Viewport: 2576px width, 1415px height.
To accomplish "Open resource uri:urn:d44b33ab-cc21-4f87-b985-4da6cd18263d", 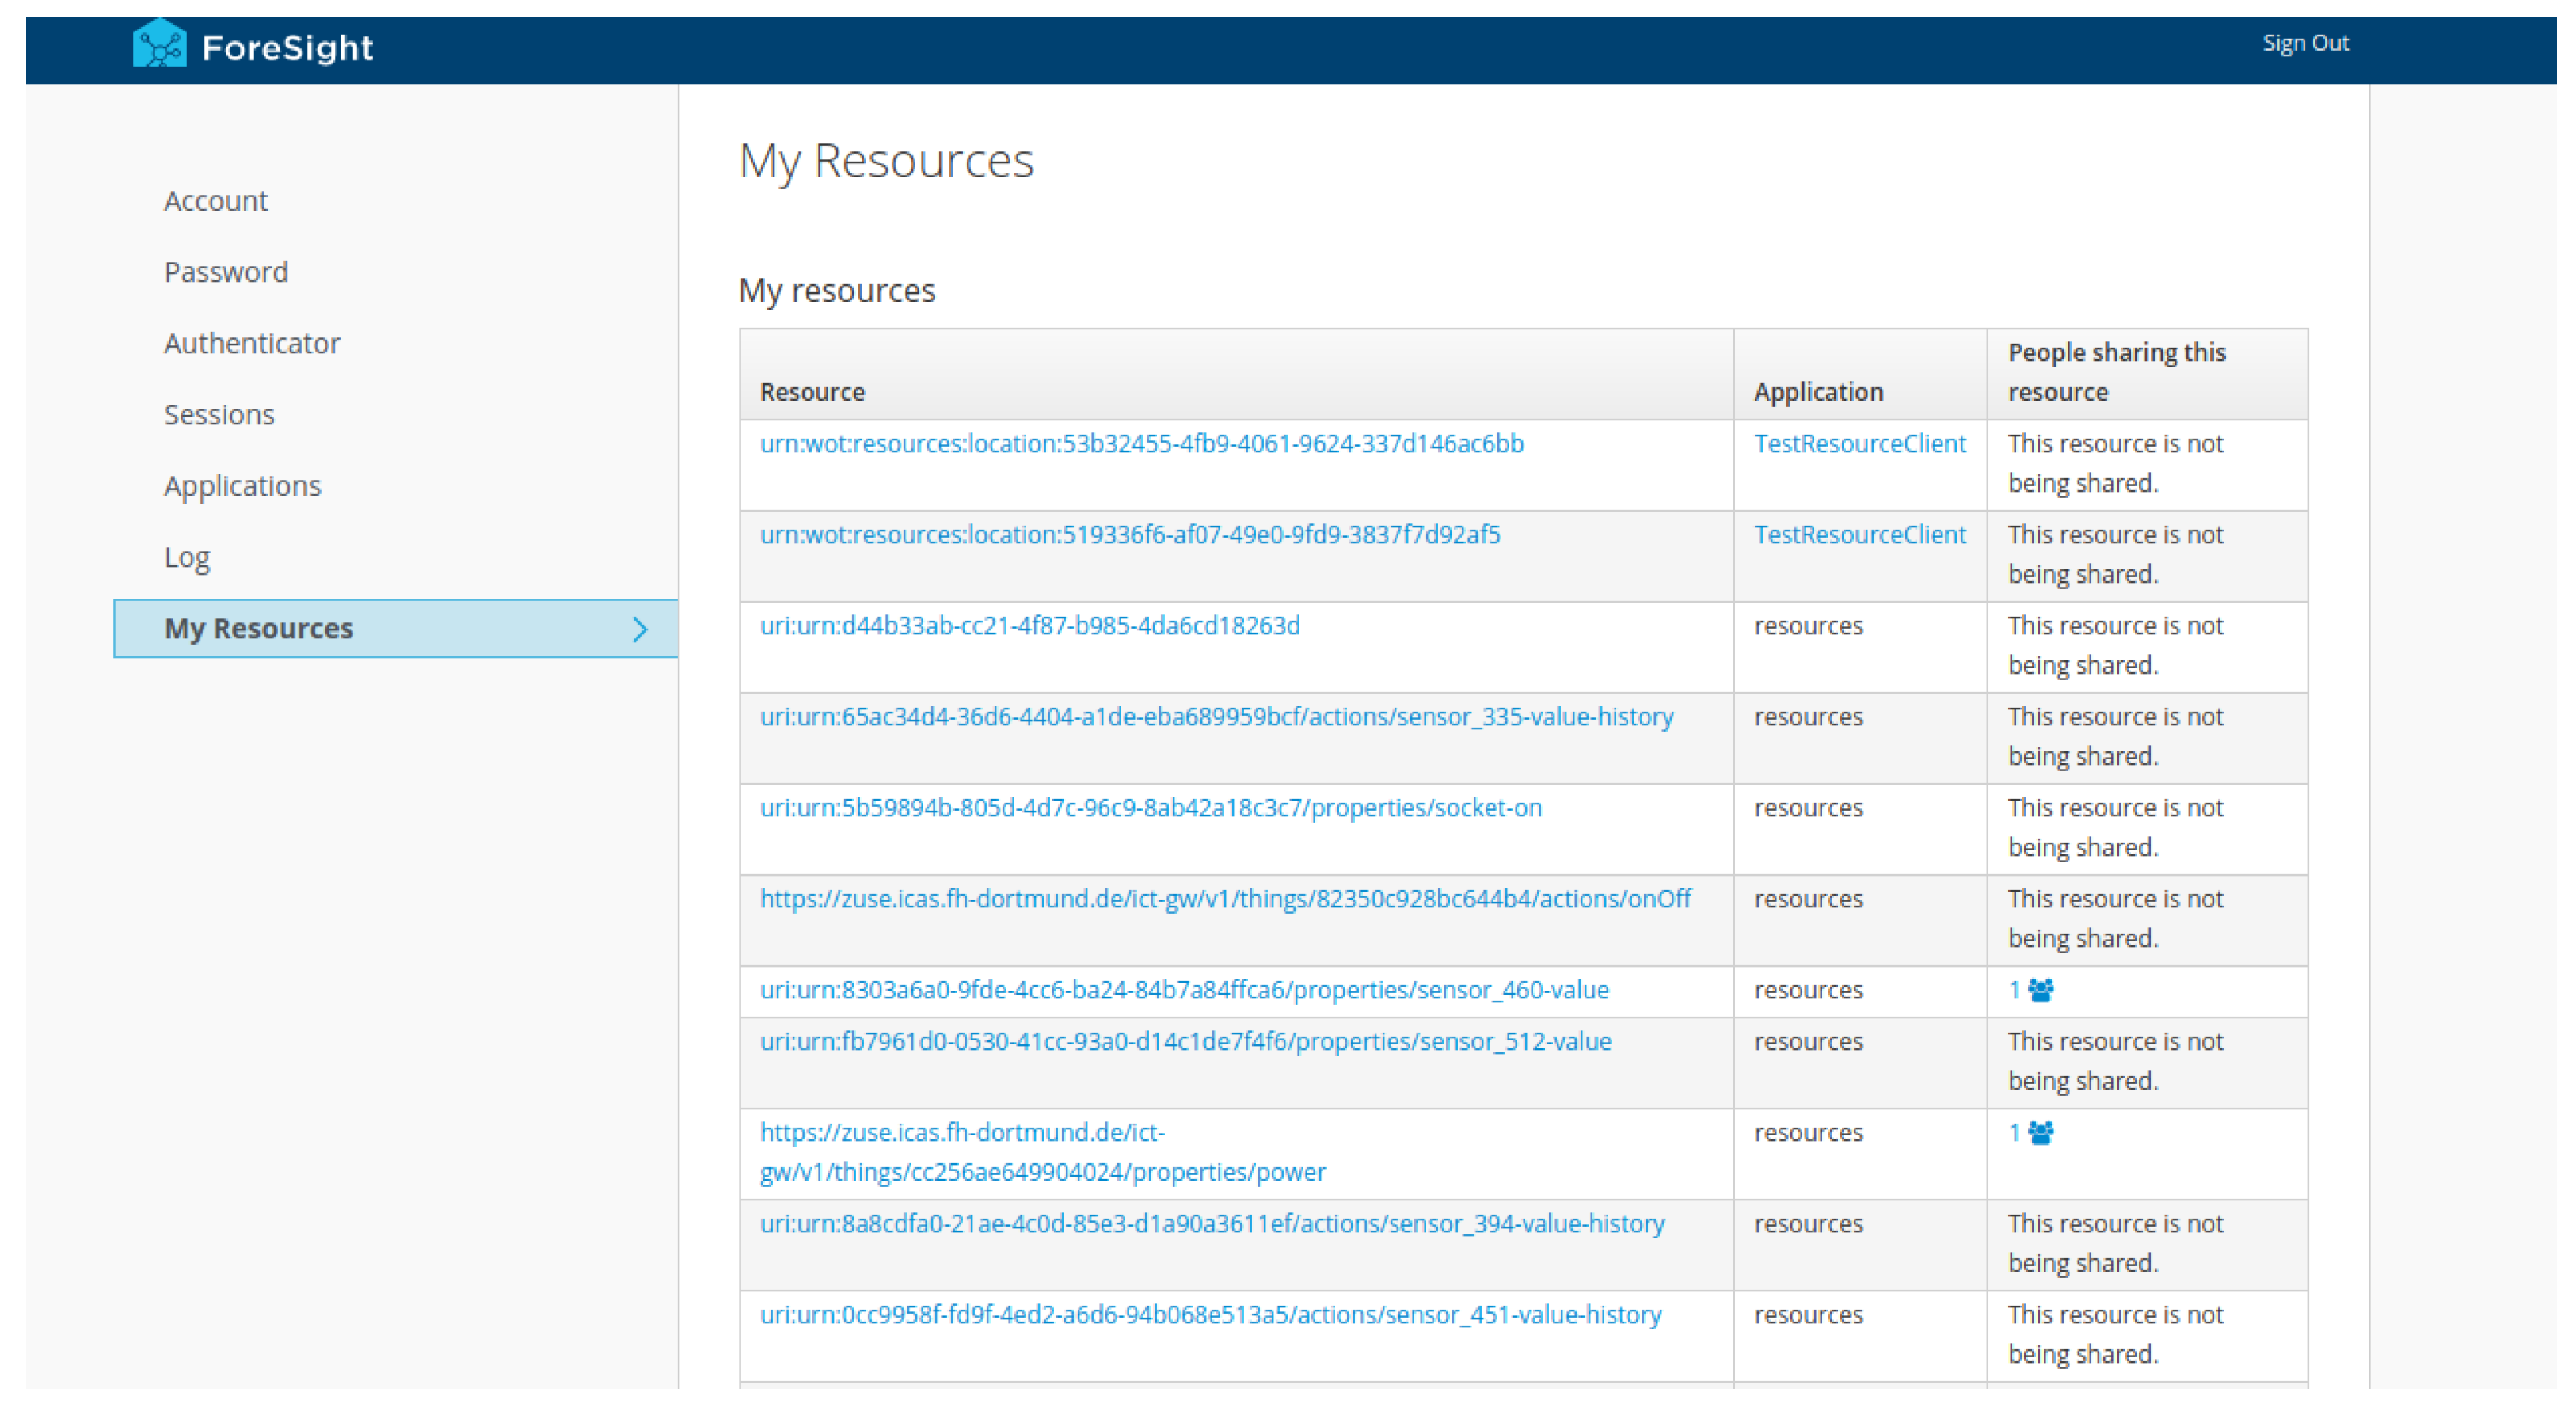I will (x=1029, y=626).
